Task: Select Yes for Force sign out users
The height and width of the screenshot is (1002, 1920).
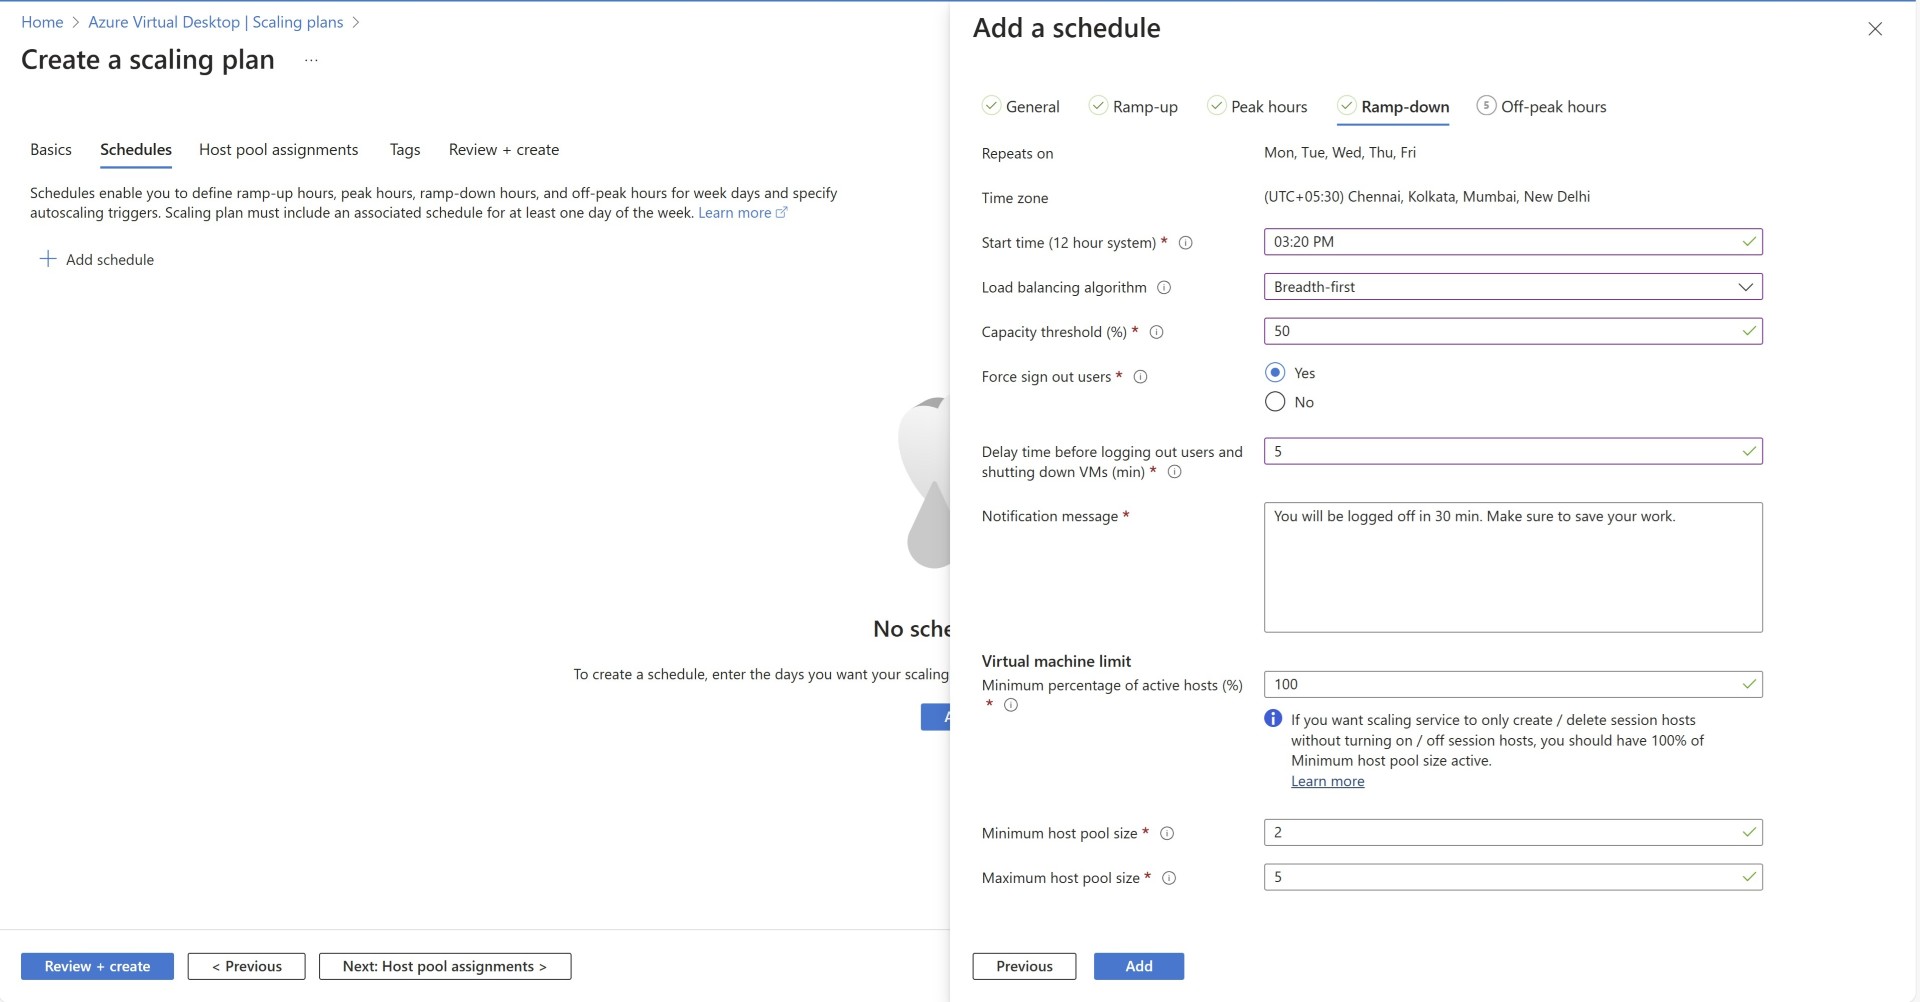Action: tap(1275, 373)
